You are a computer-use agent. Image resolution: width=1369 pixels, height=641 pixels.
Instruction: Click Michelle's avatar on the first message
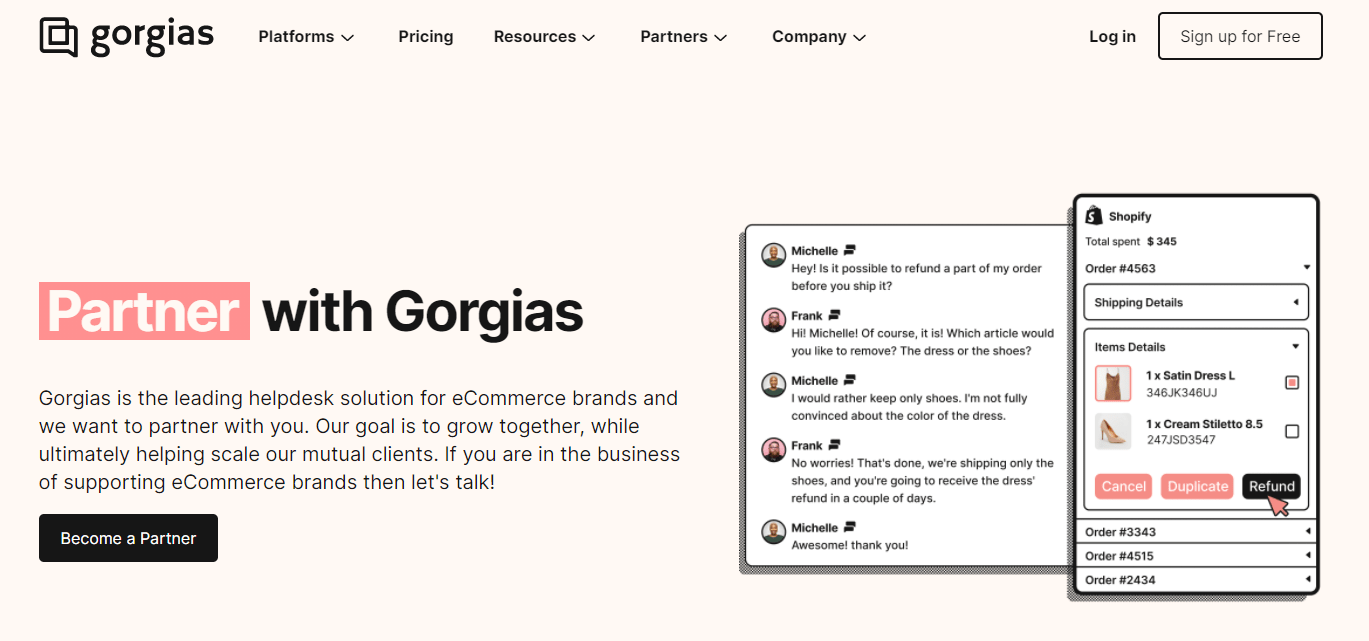click(773, 255)
